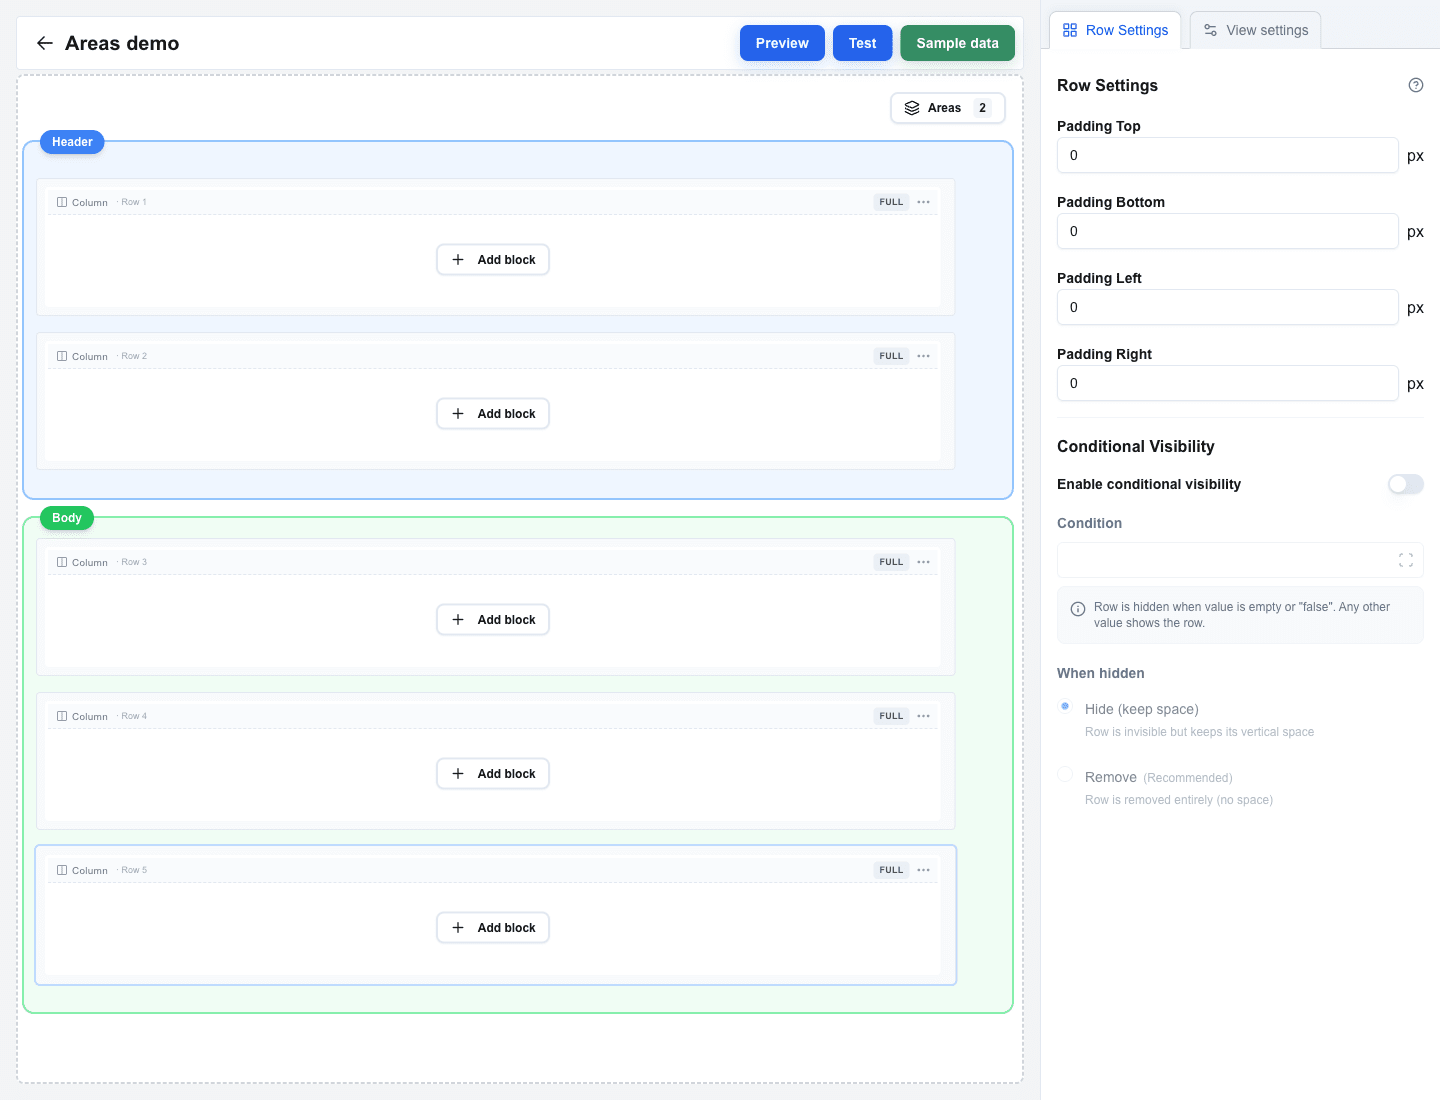The height and width of the screenshot is (1100, 1440).
Task: Open the help icon next to Row Settings
Action: click(1416, 85)
